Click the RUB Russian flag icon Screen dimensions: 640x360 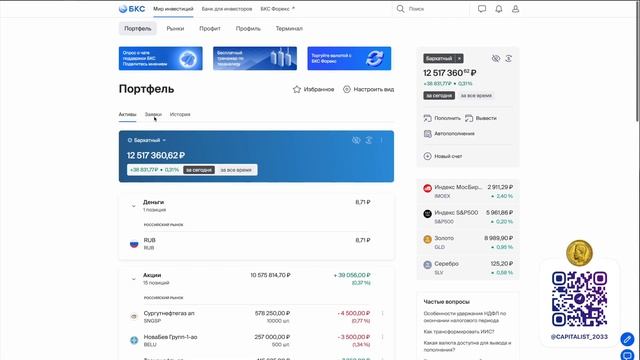(134, 244)
